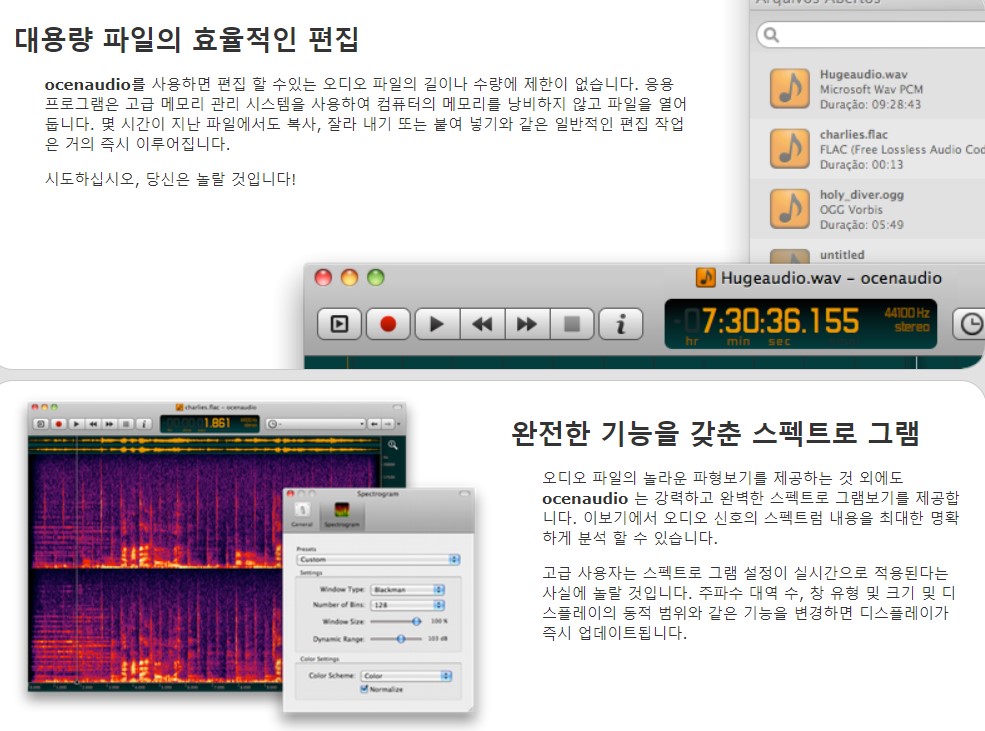Toggle the sidebar icon in the Hugeaudio.wav window
The image size is (985, 731).
[339, 324]
